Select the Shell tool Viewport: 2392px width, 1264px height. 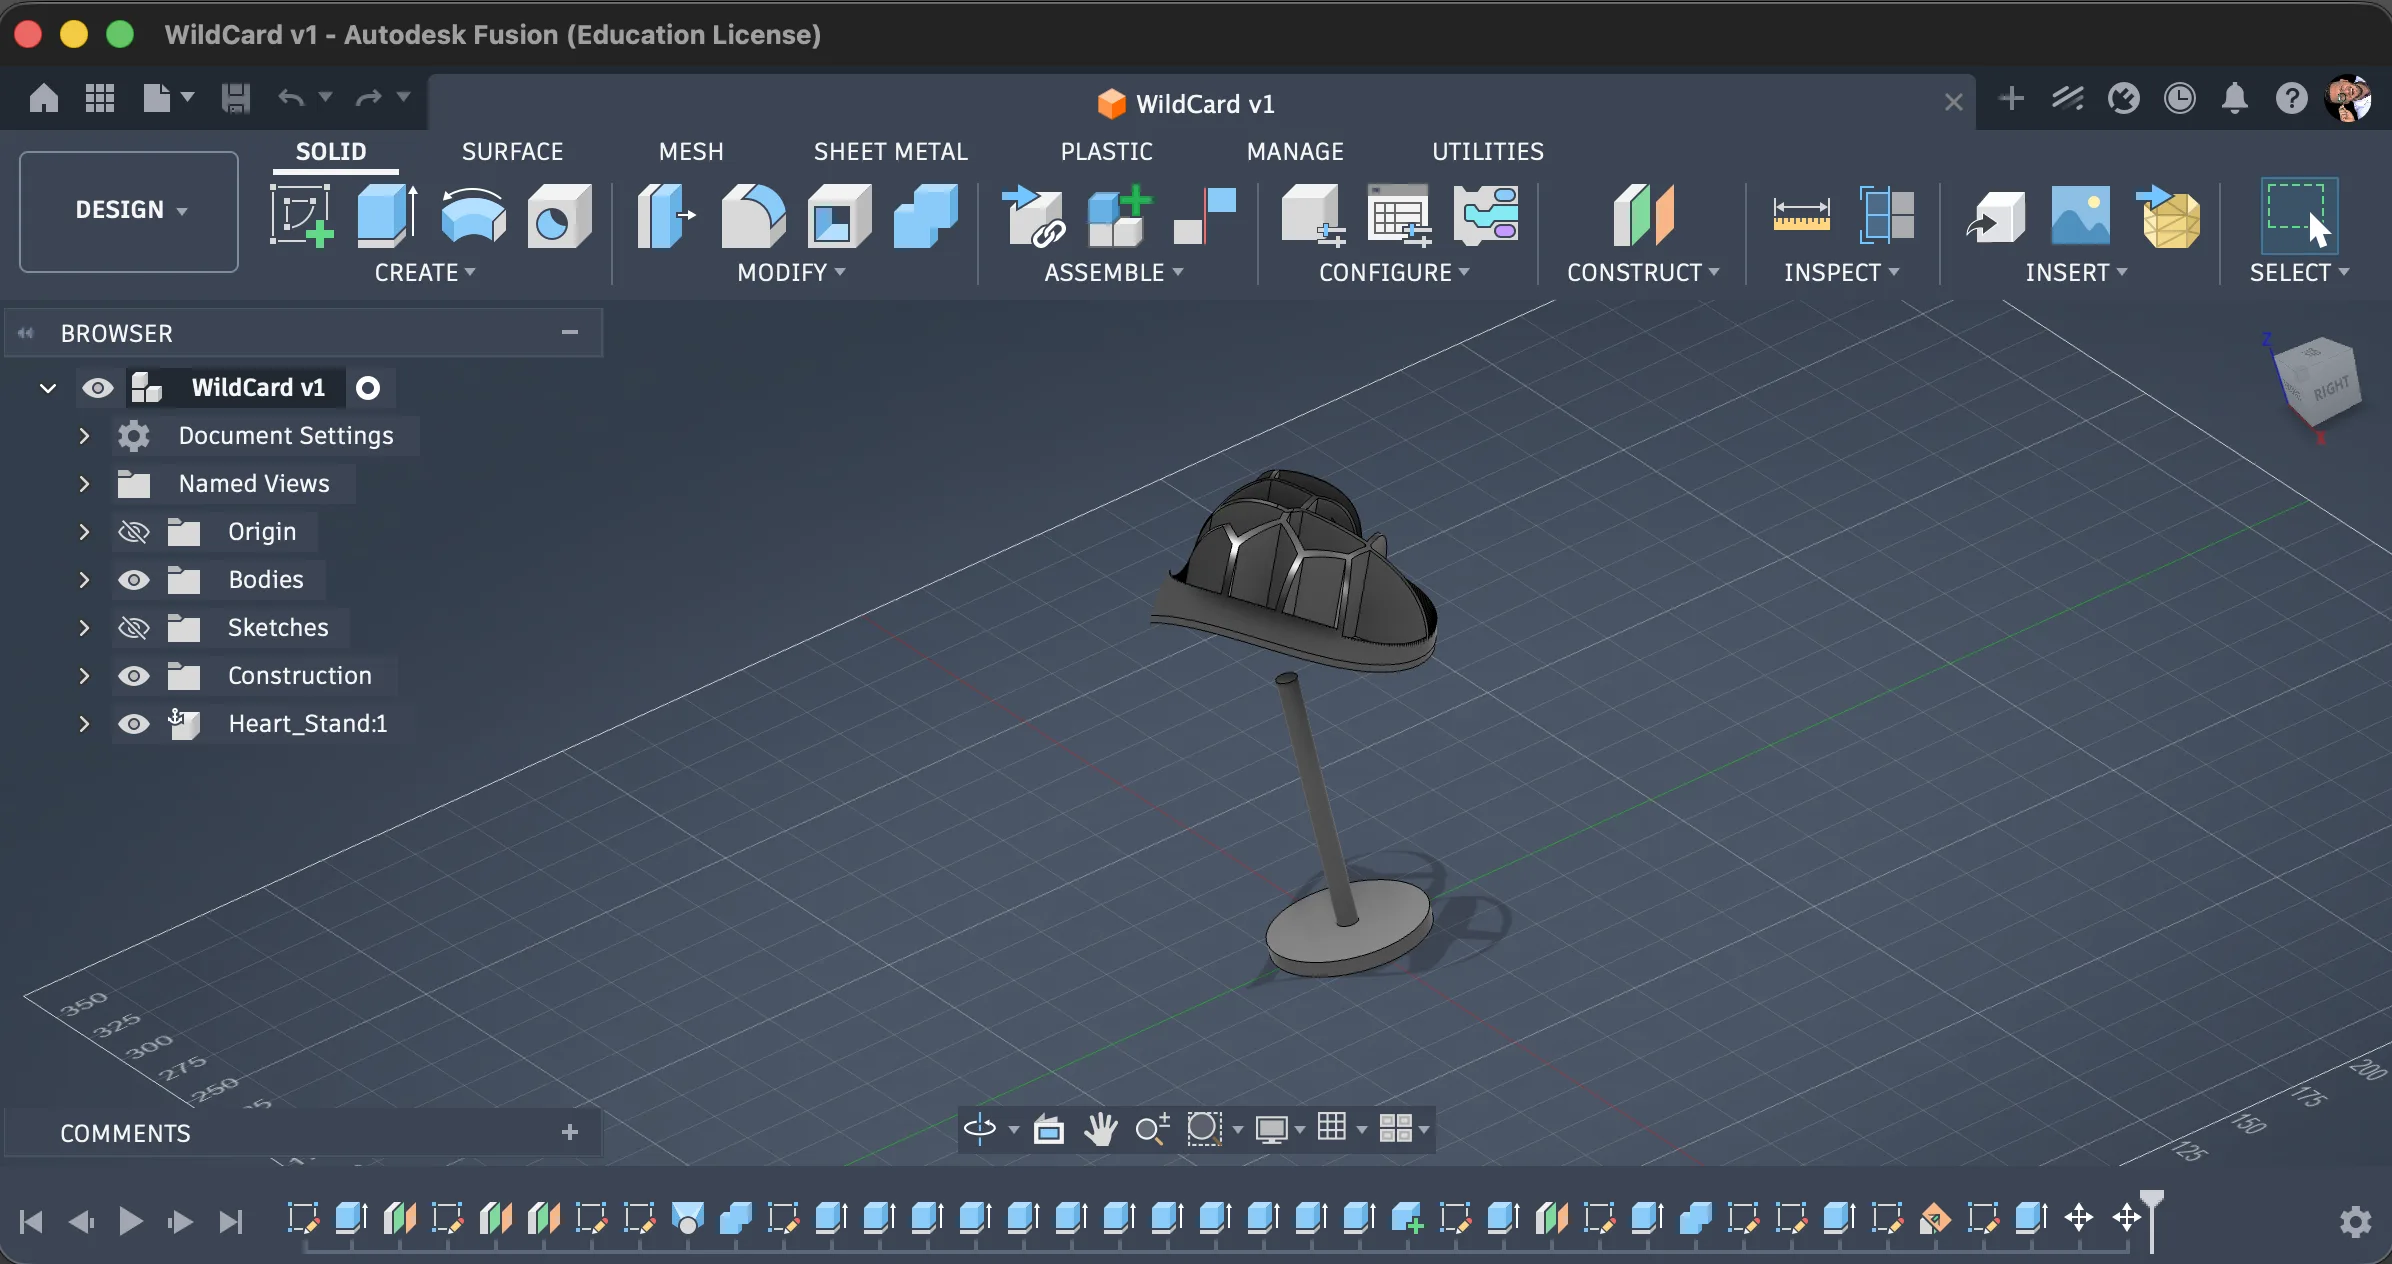[839, 215]
